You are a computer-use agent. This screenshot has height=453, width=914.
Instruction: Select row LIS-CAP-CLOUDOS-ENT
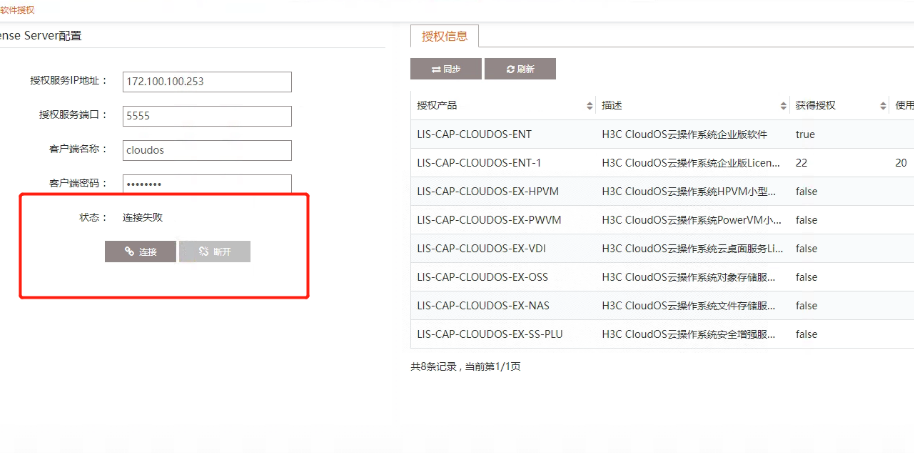(x=662, y=134)
